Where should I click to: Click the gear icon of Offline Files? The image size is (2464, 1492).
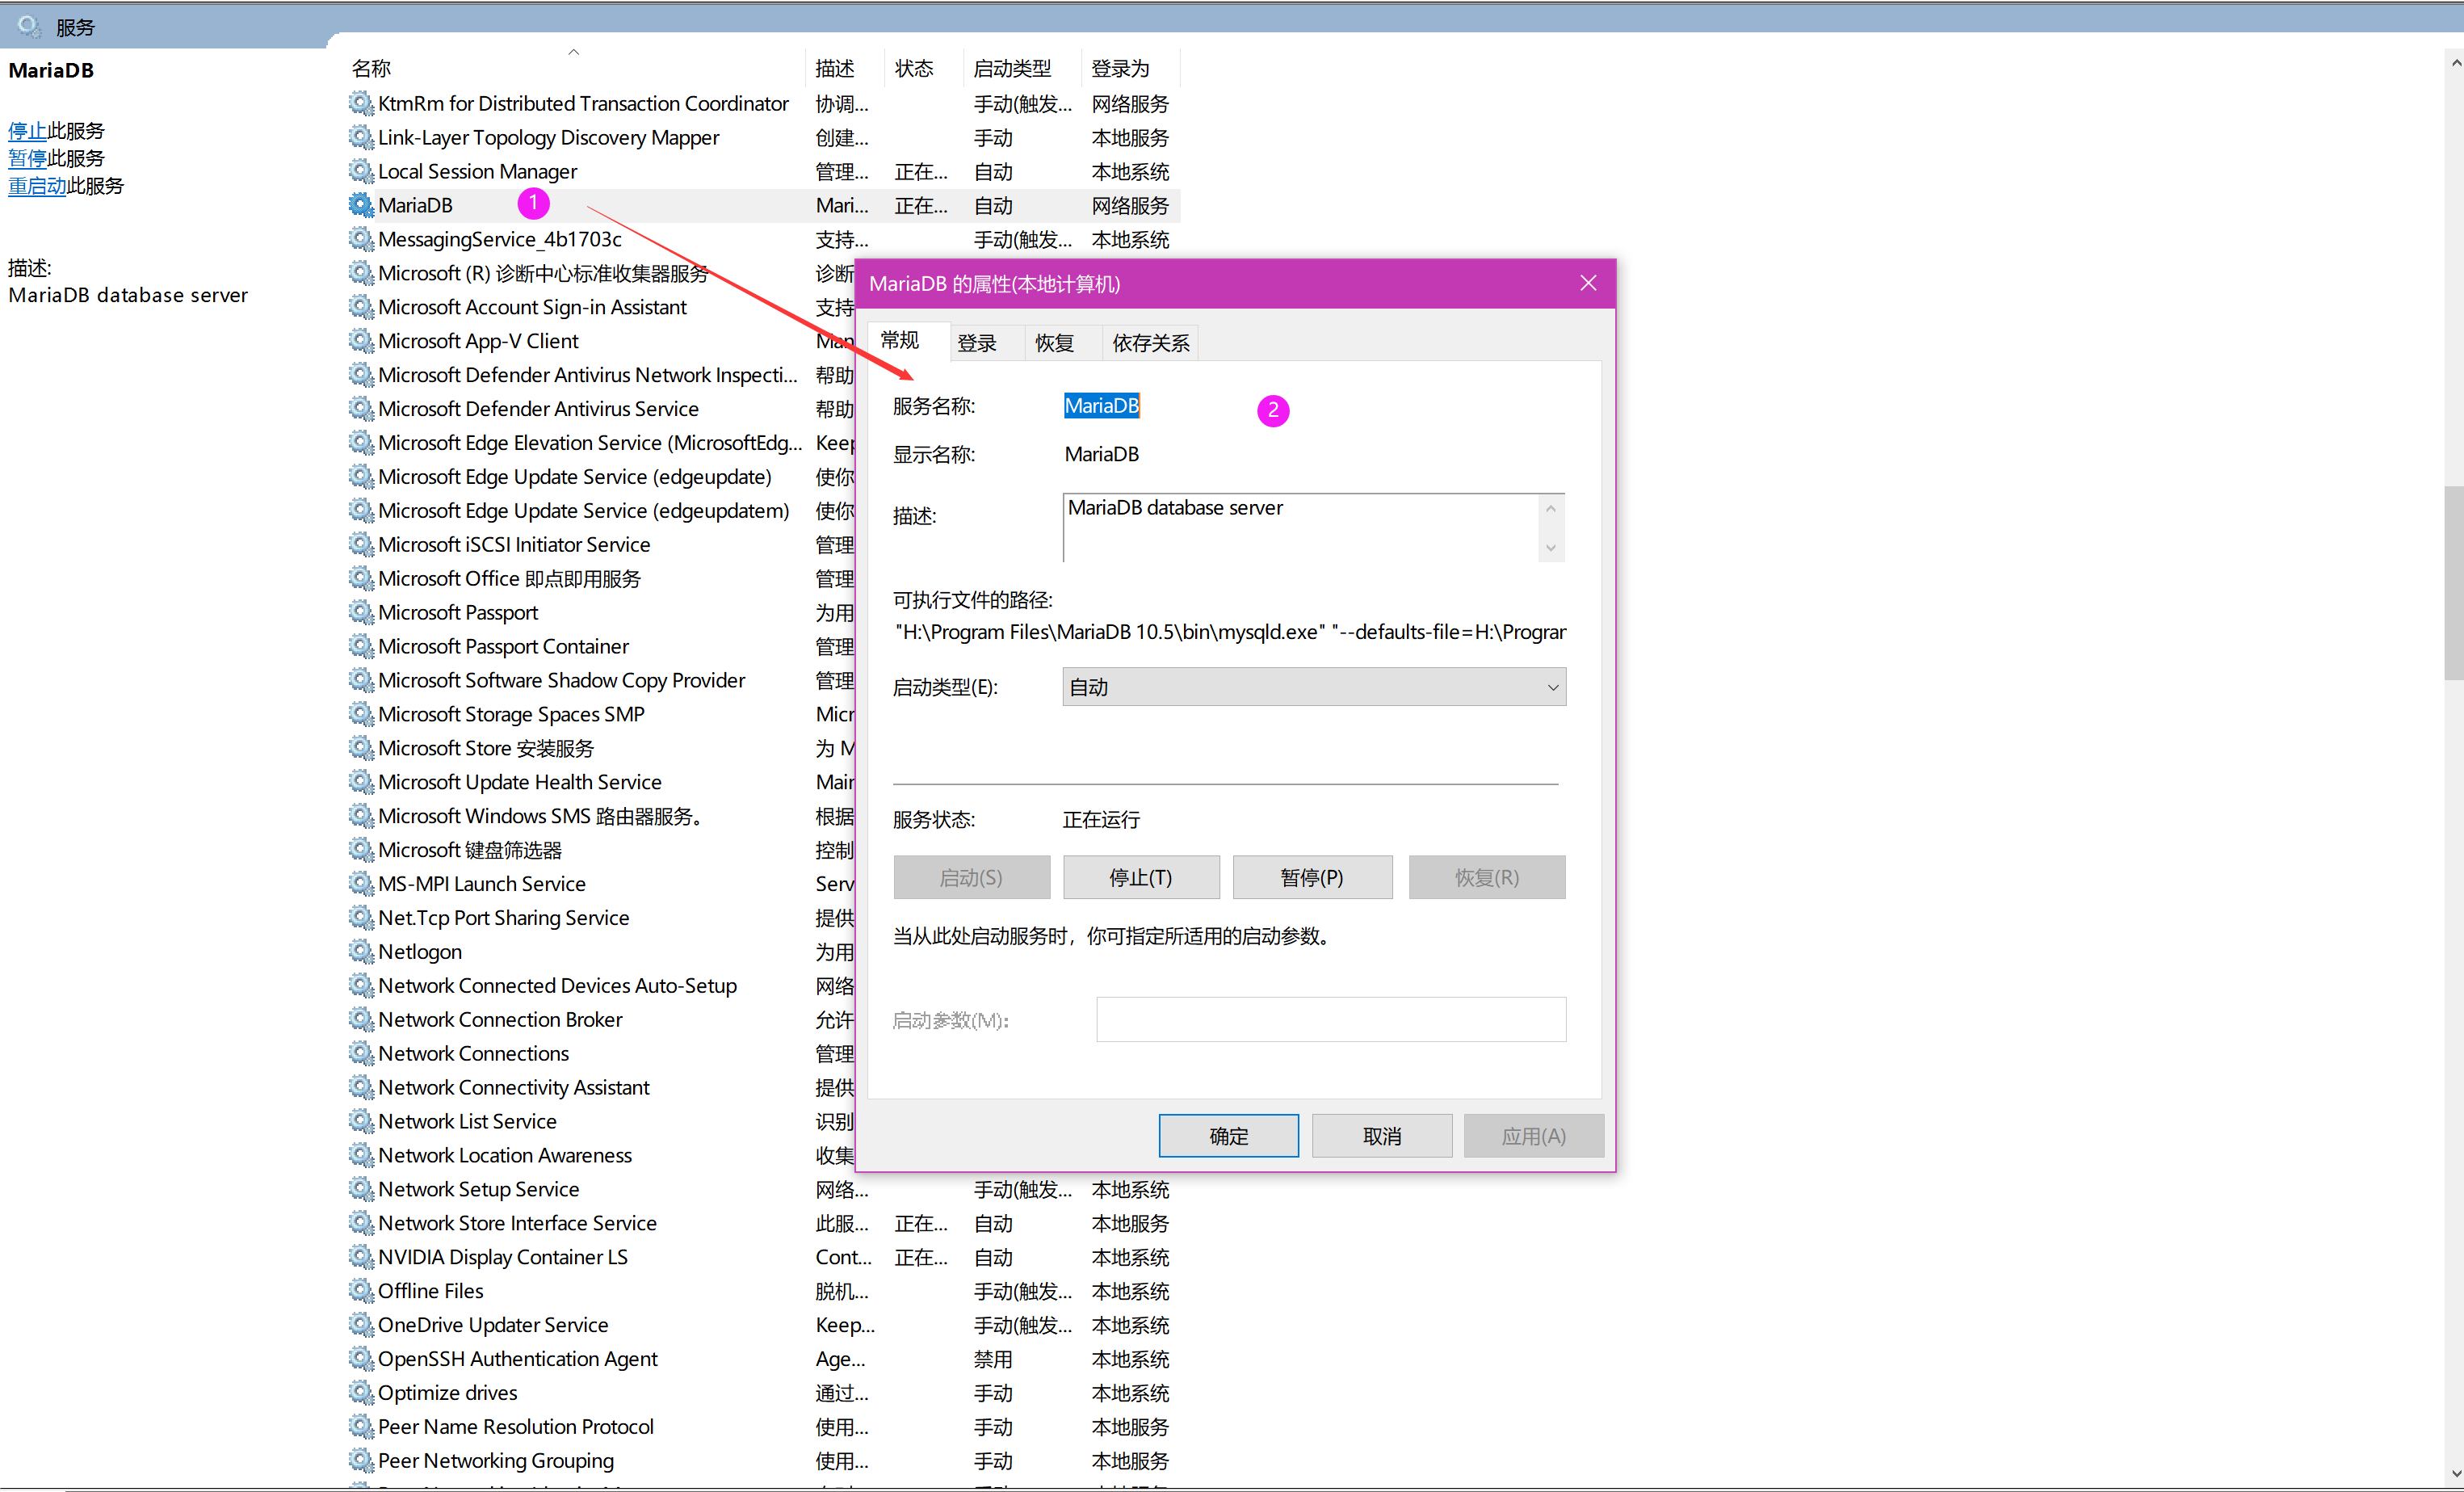360,1291
